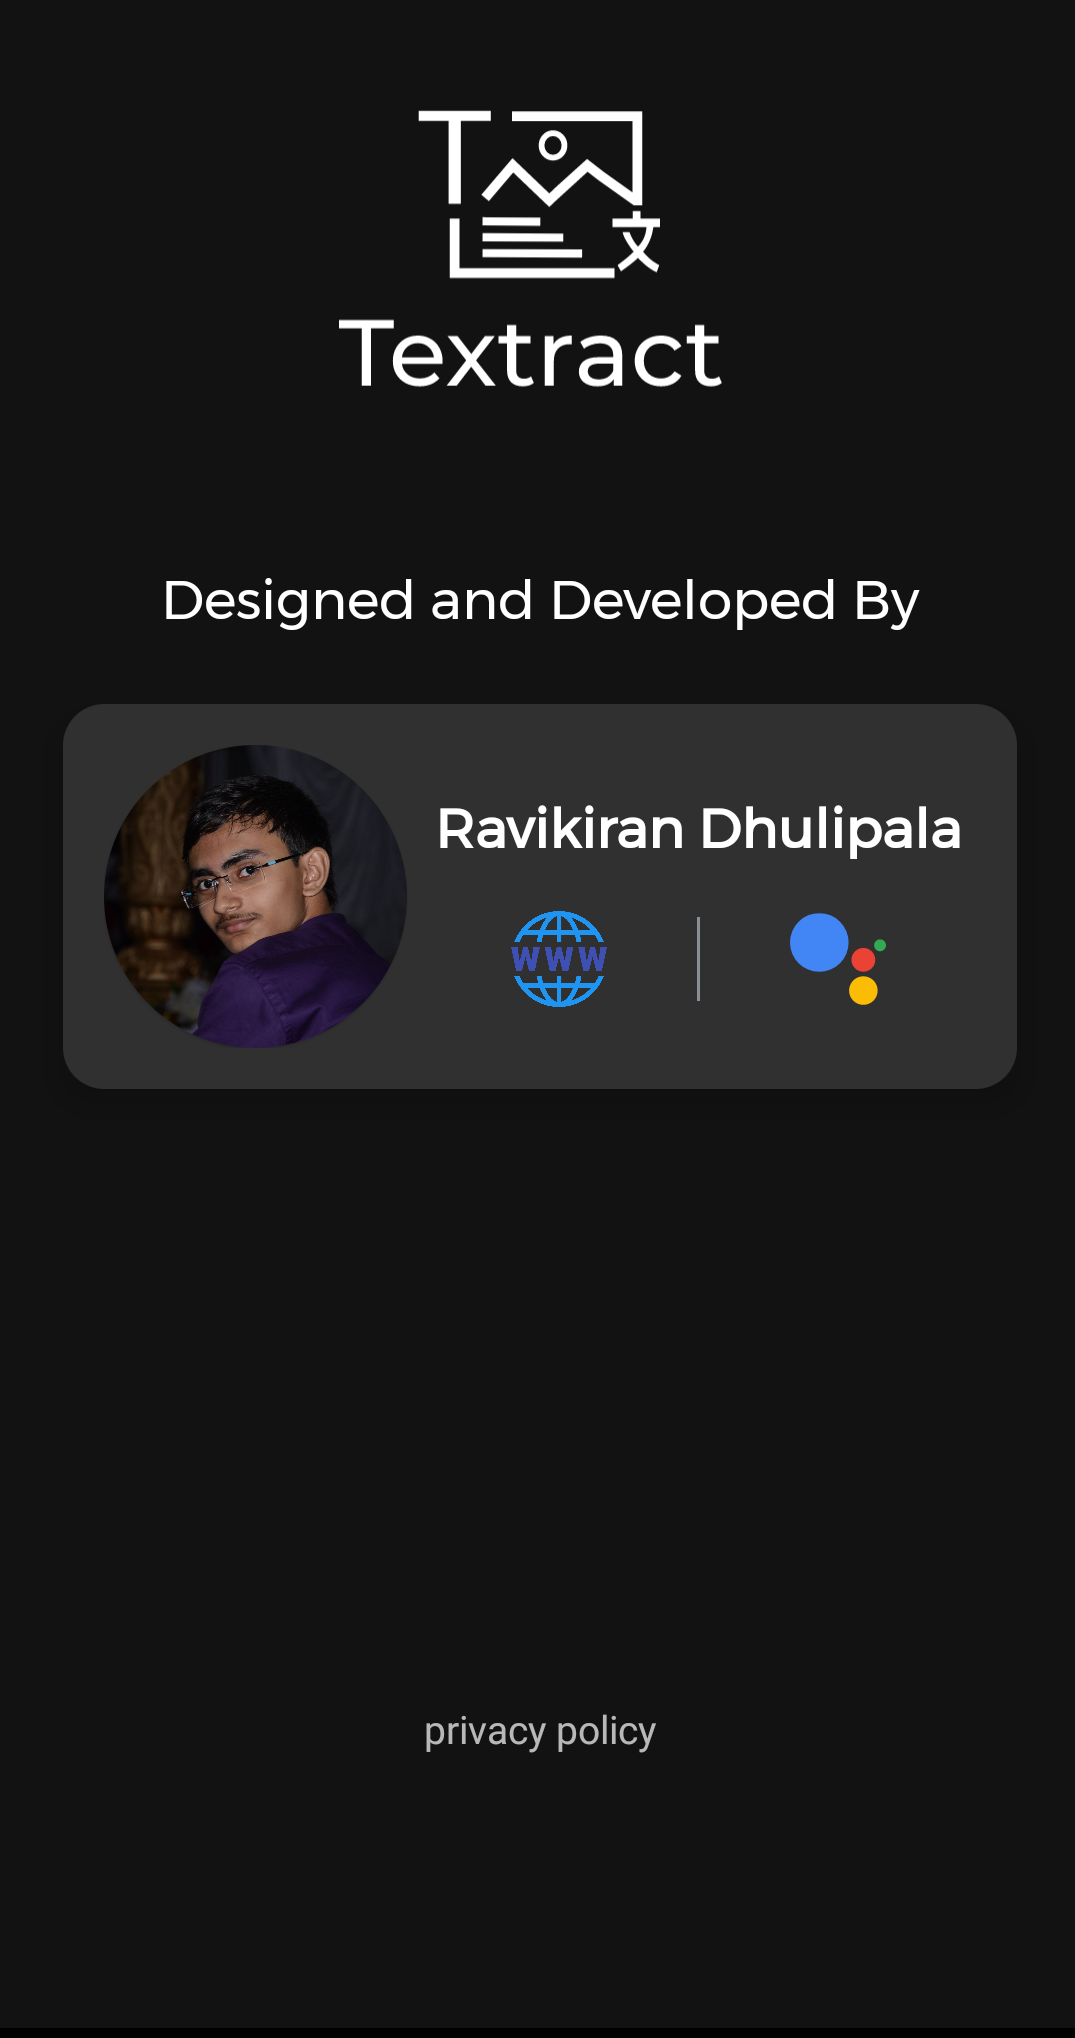Open the privacy policy link
This screenshot has height=2038, width=1075.
540,1731
